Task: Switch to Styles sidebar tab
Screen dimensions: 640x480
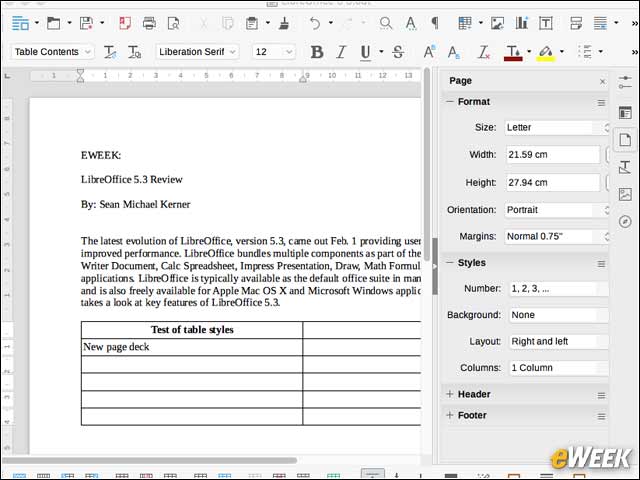Action: pyautogui.click(x=625, y=167)
